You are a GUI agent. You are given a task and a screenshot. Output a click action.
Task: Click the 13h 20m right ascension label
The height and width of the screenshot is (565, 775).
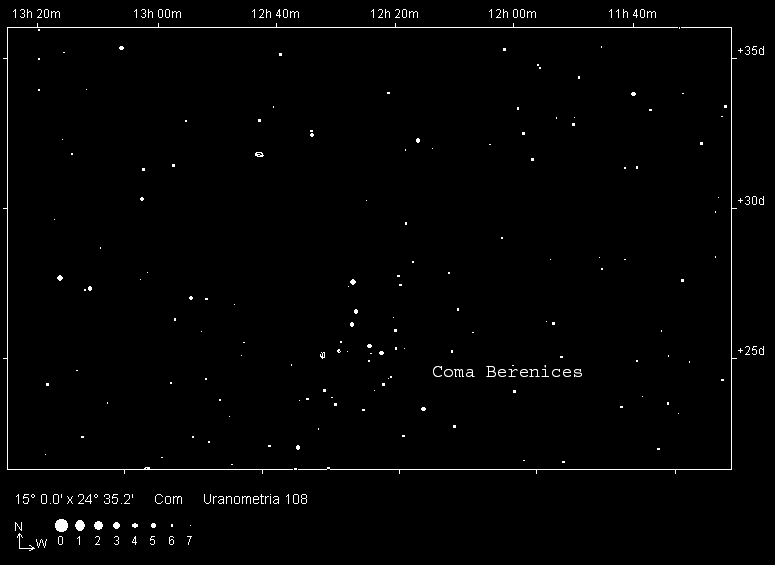pos(36,14)
